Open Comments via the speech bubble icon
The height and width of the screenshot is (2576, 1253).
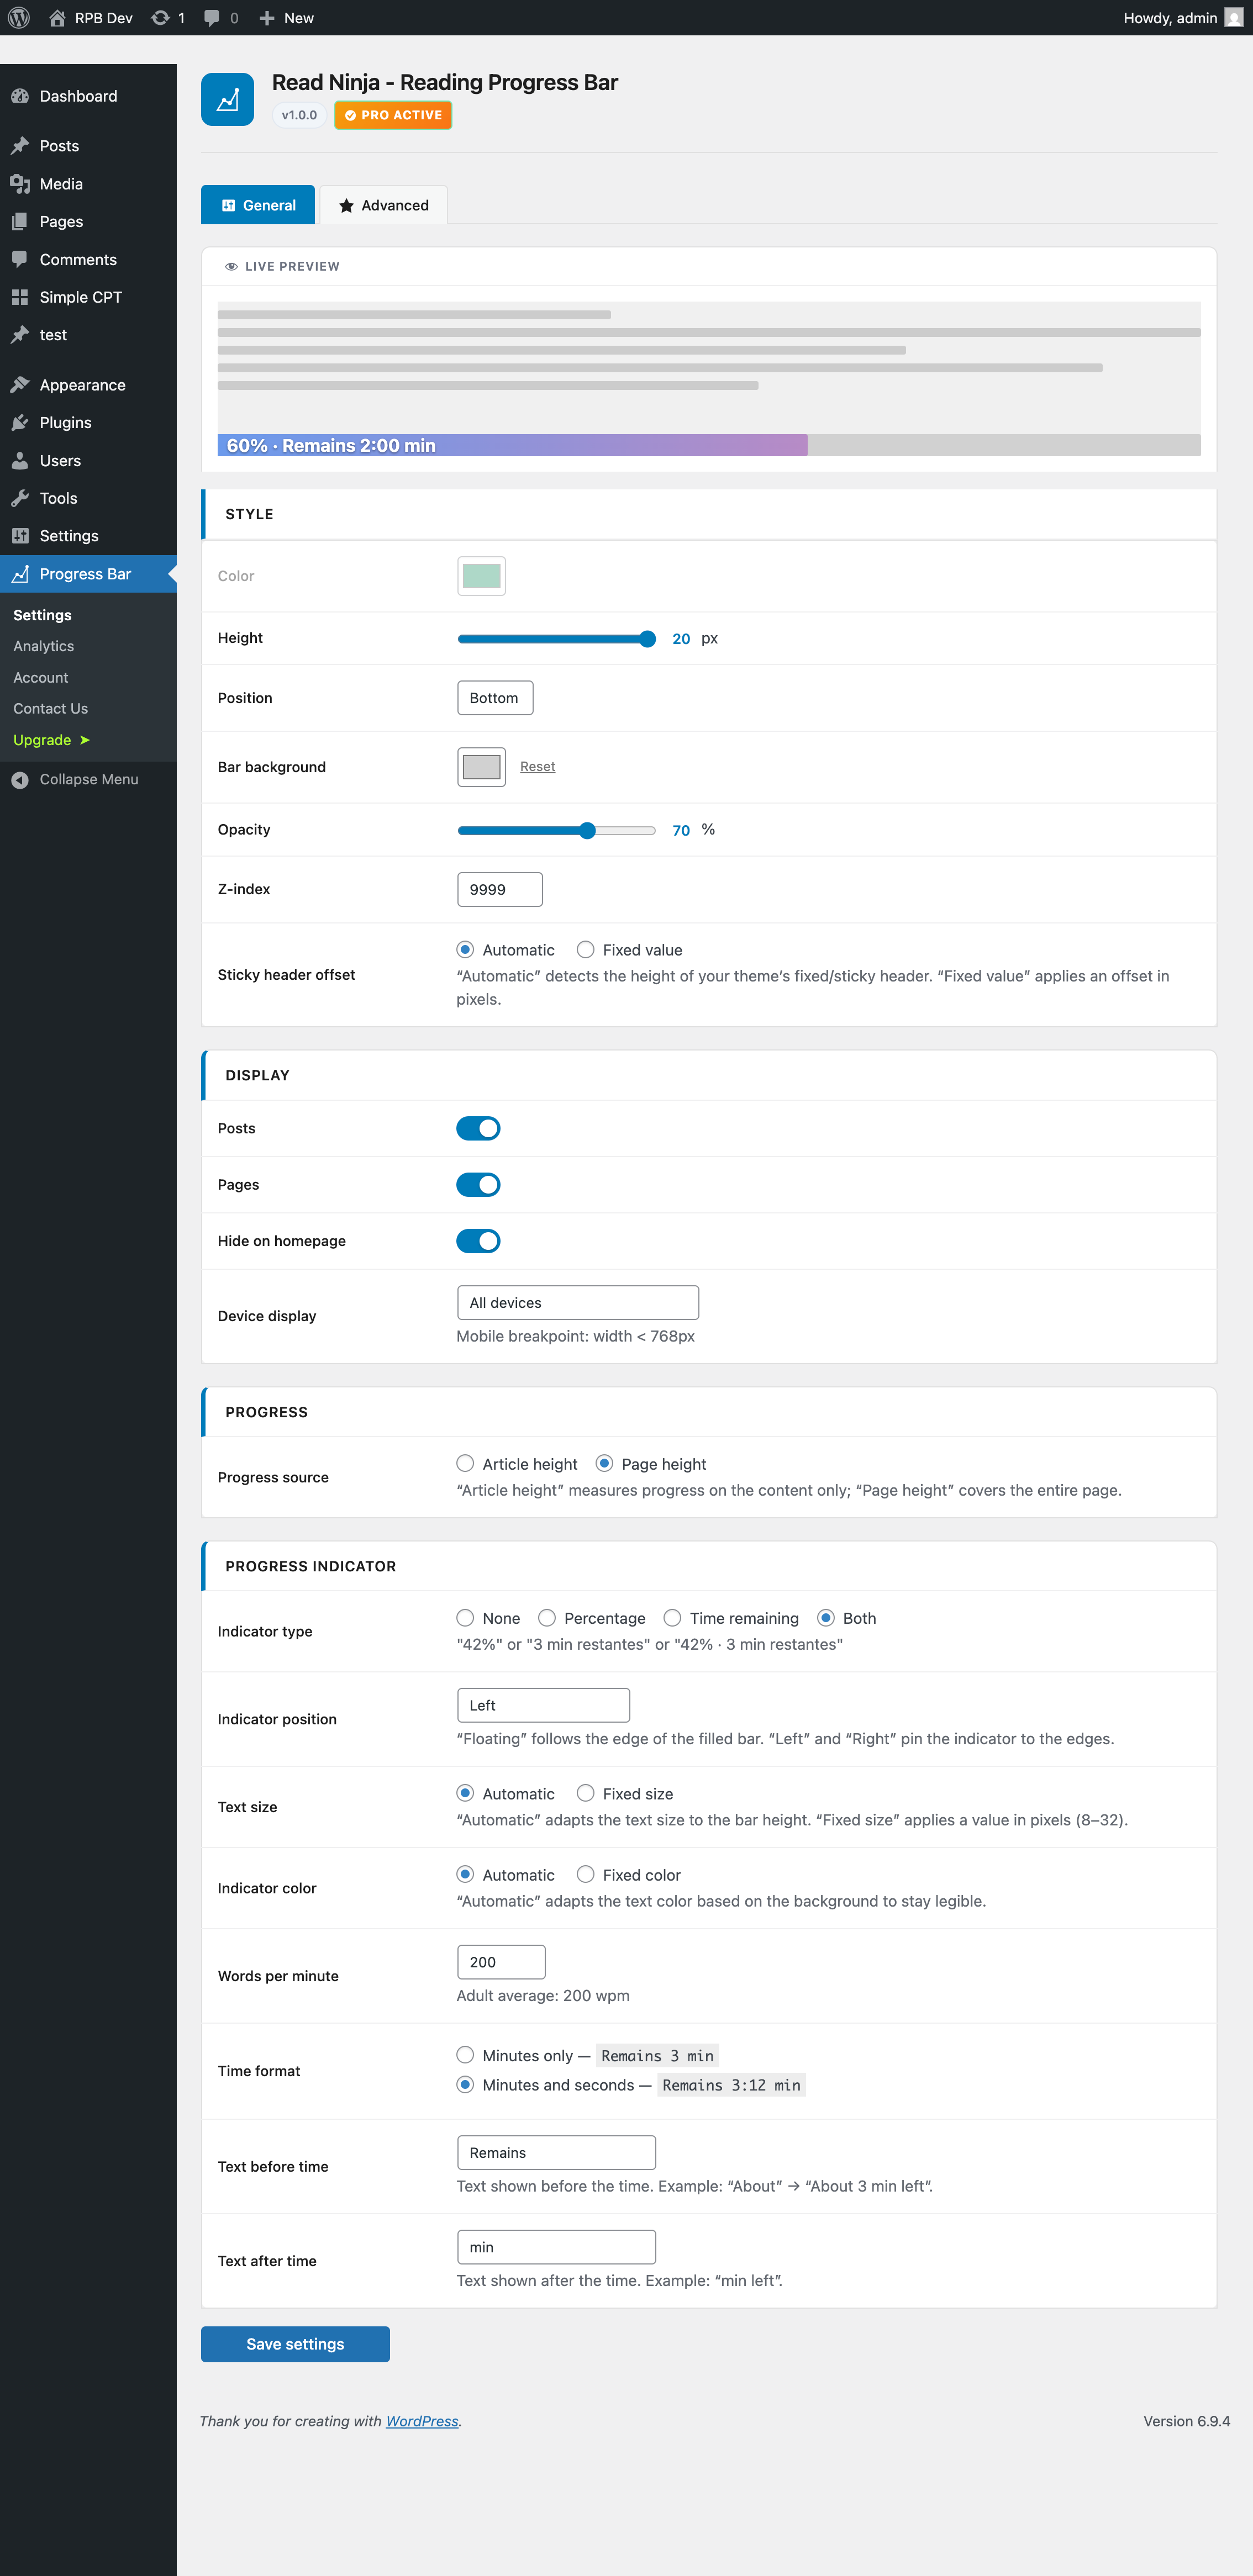tap(21, 259)
